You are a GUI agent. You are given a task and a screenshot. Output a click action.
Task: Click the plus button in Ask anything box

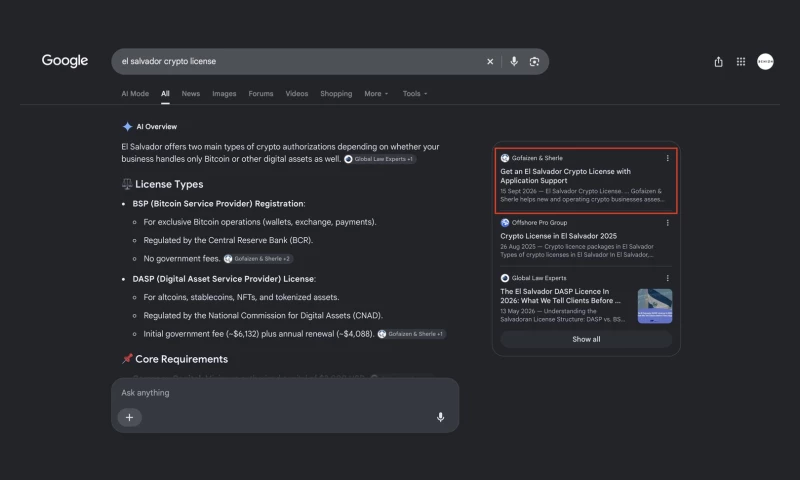(130, 417)
